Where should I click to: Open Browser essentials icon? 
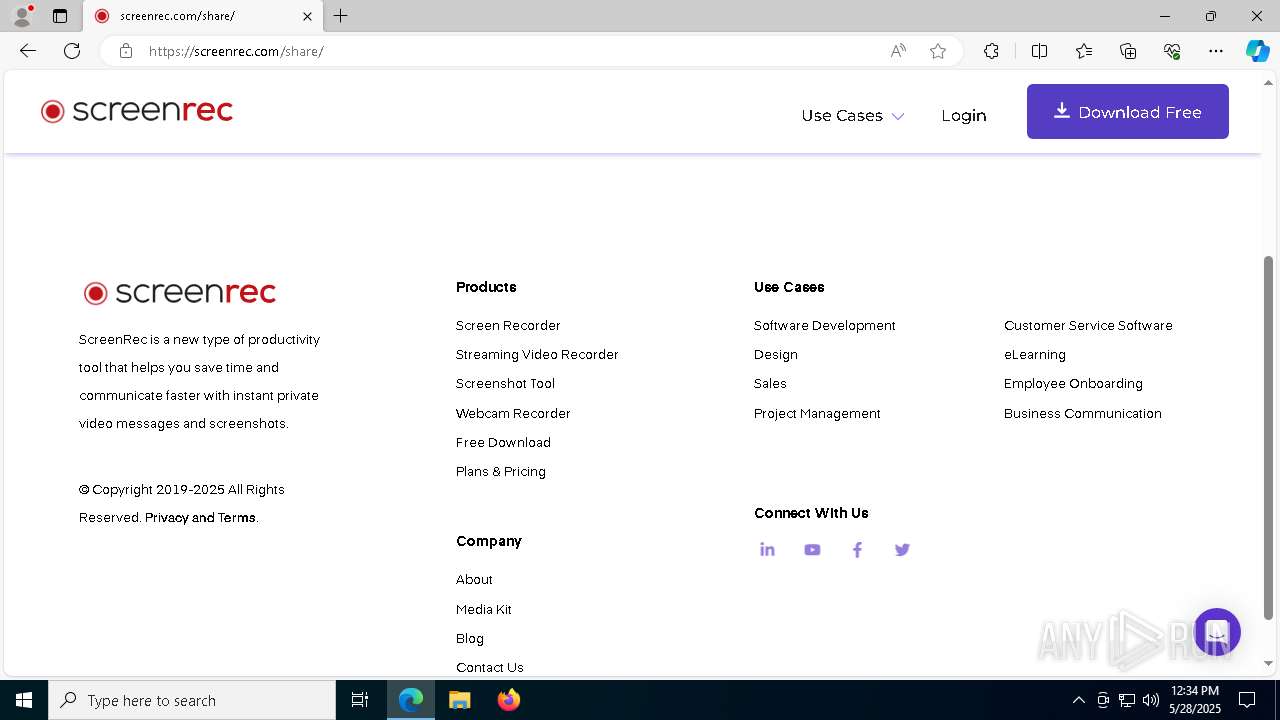(x=1172, y=51)
